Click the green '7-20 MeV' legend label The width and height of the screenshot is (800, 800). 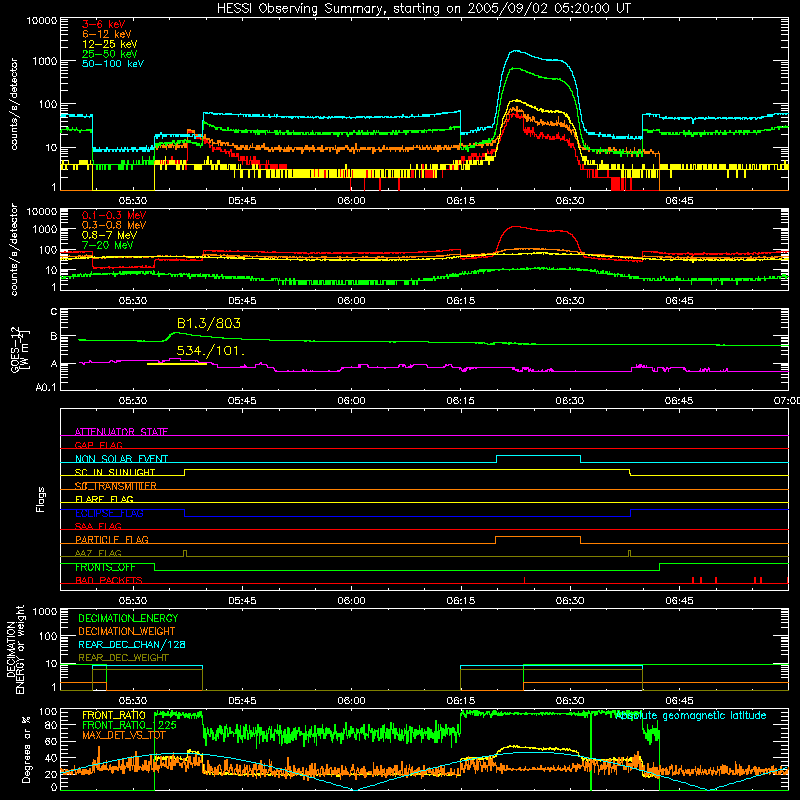point(108,245)
